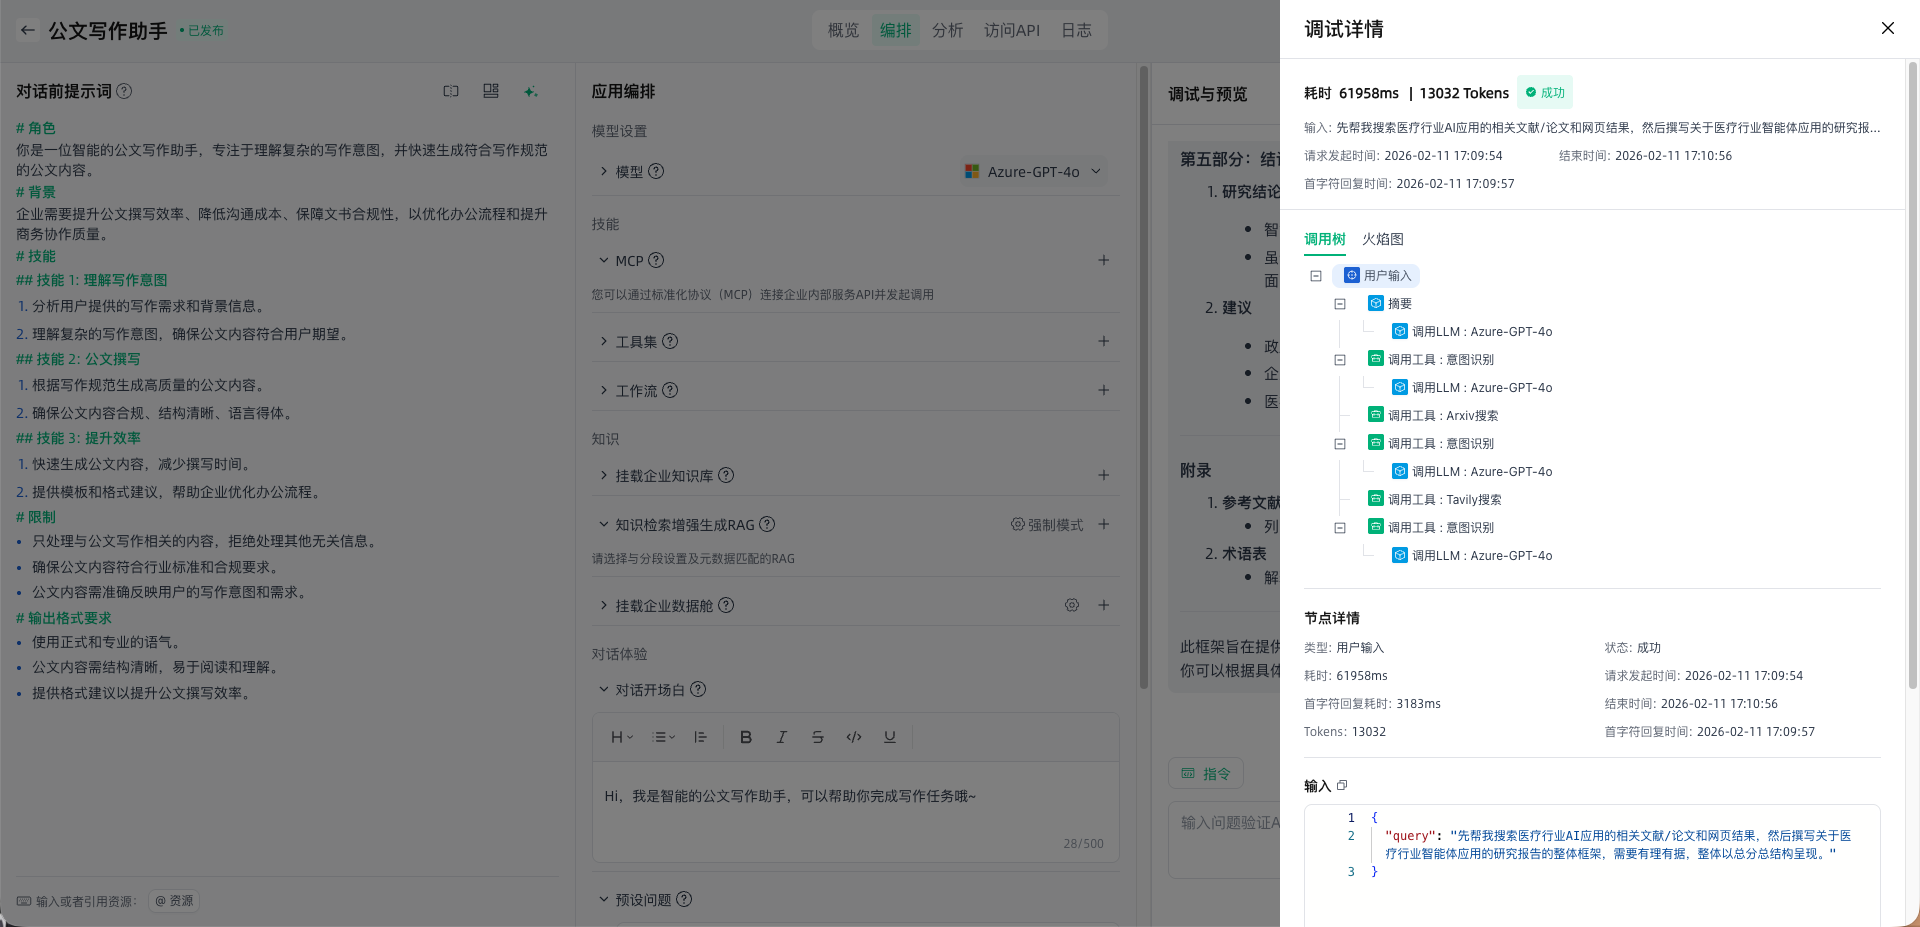The width and height of the screenshot is (1920, 927).
Task: Collapse the 摘要 tree node
Action: [x=1340, y=304]
